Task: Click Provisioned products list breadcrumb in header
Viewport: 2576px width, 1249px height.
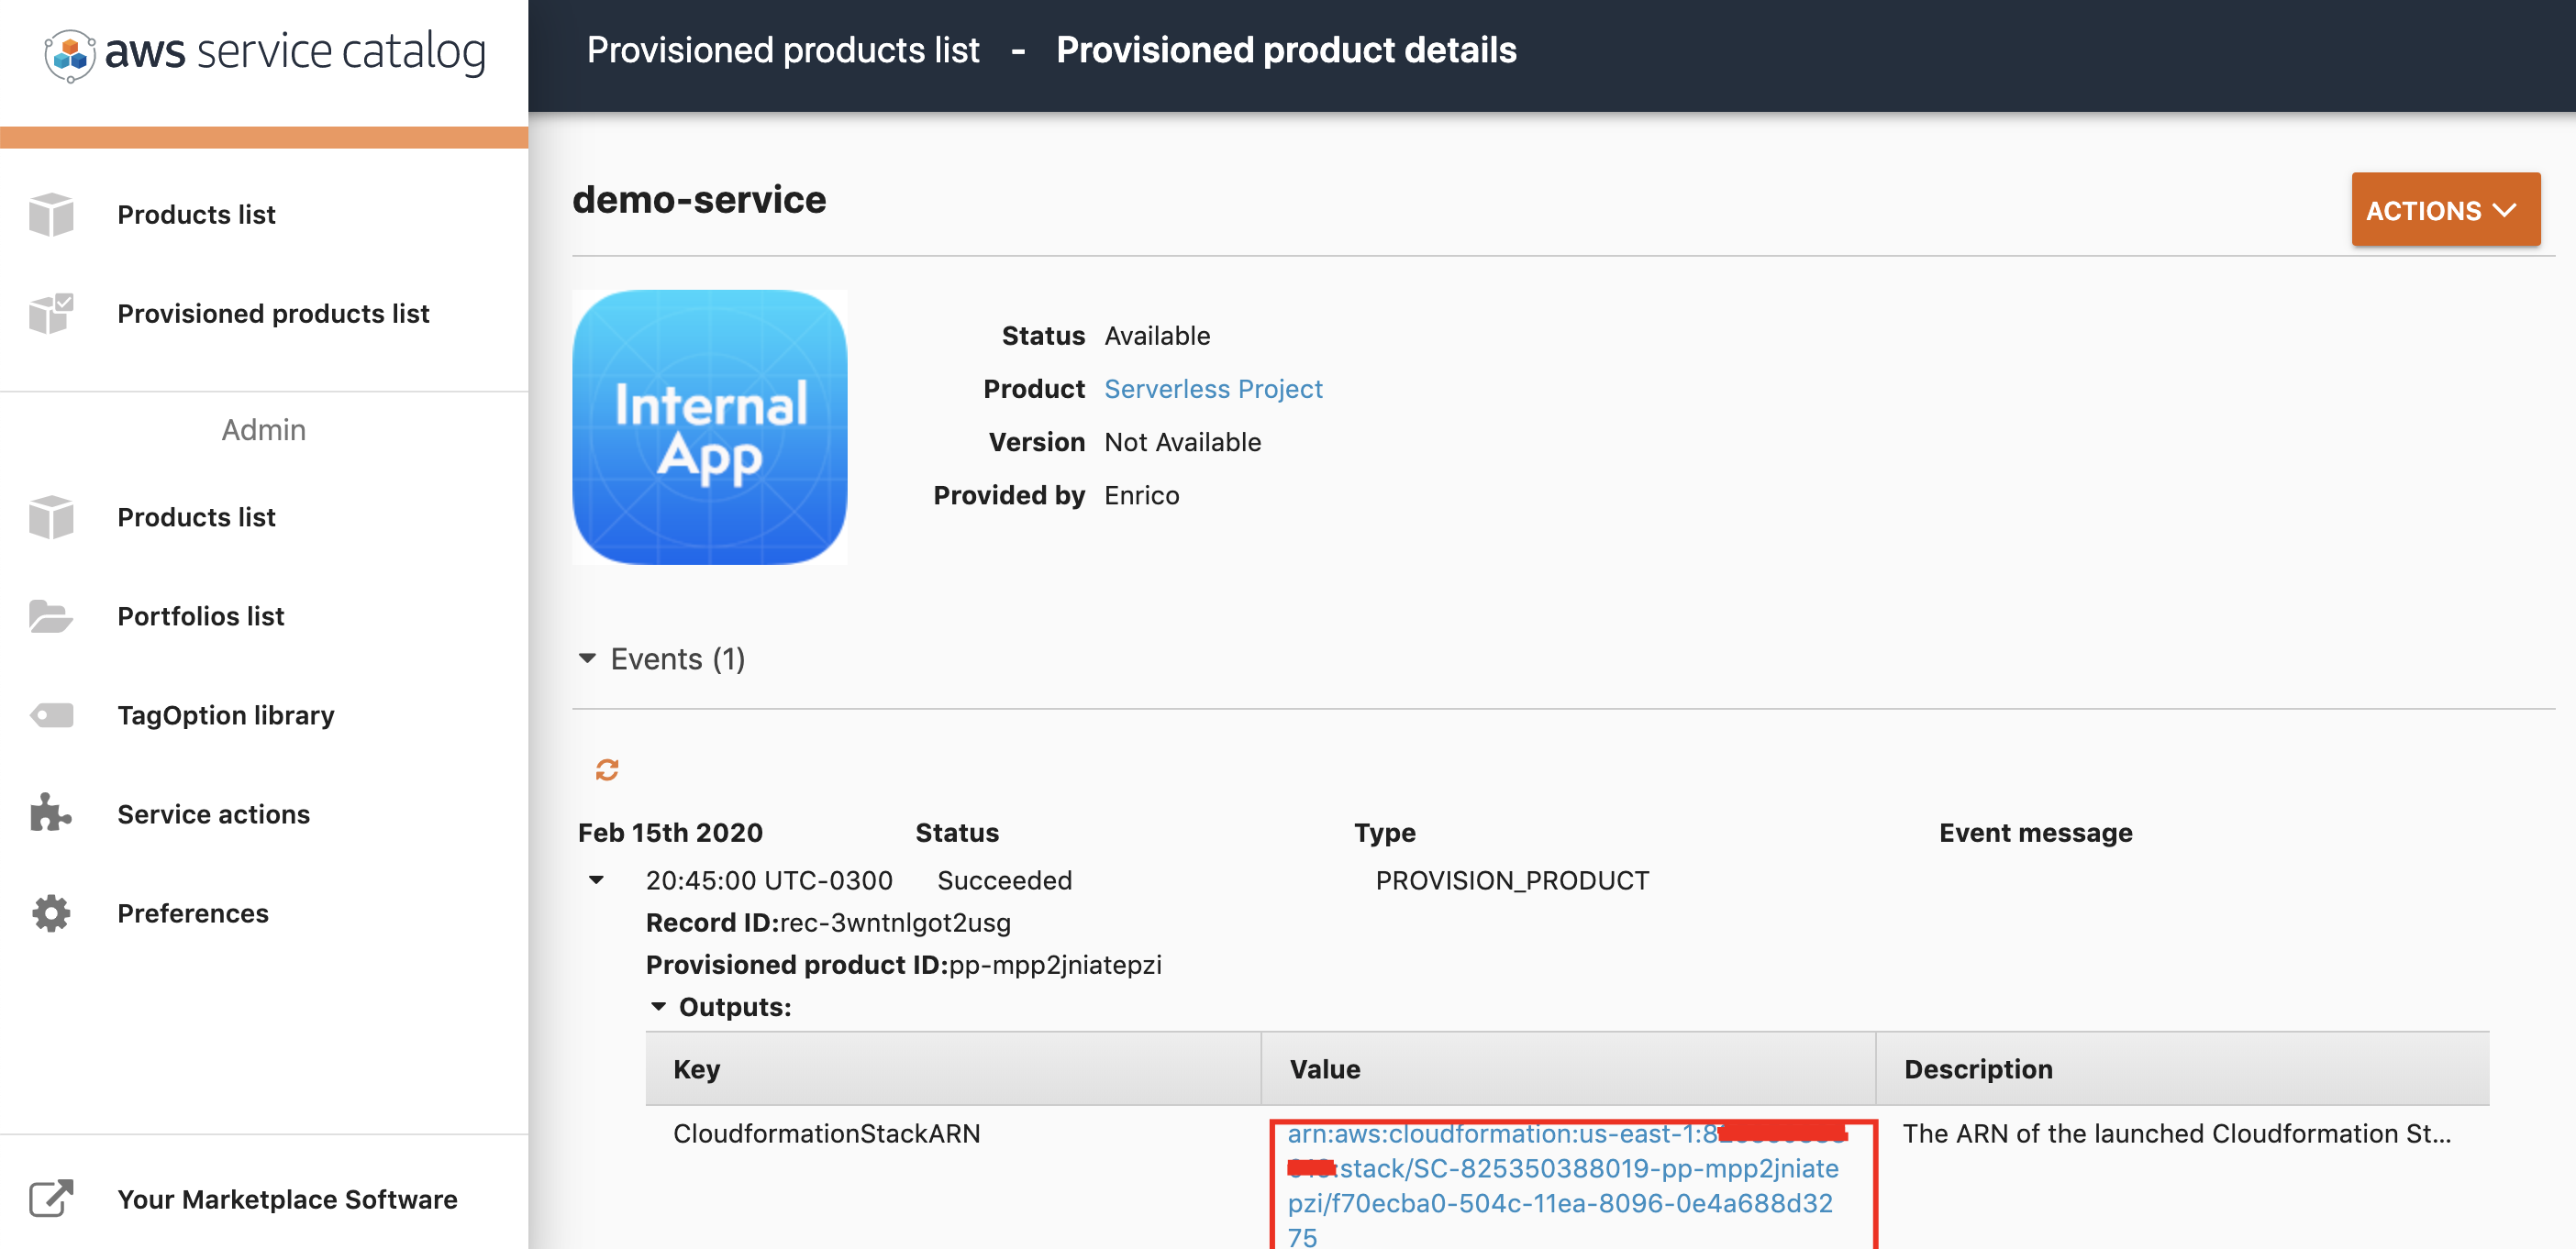Action: tap(783, 50)
